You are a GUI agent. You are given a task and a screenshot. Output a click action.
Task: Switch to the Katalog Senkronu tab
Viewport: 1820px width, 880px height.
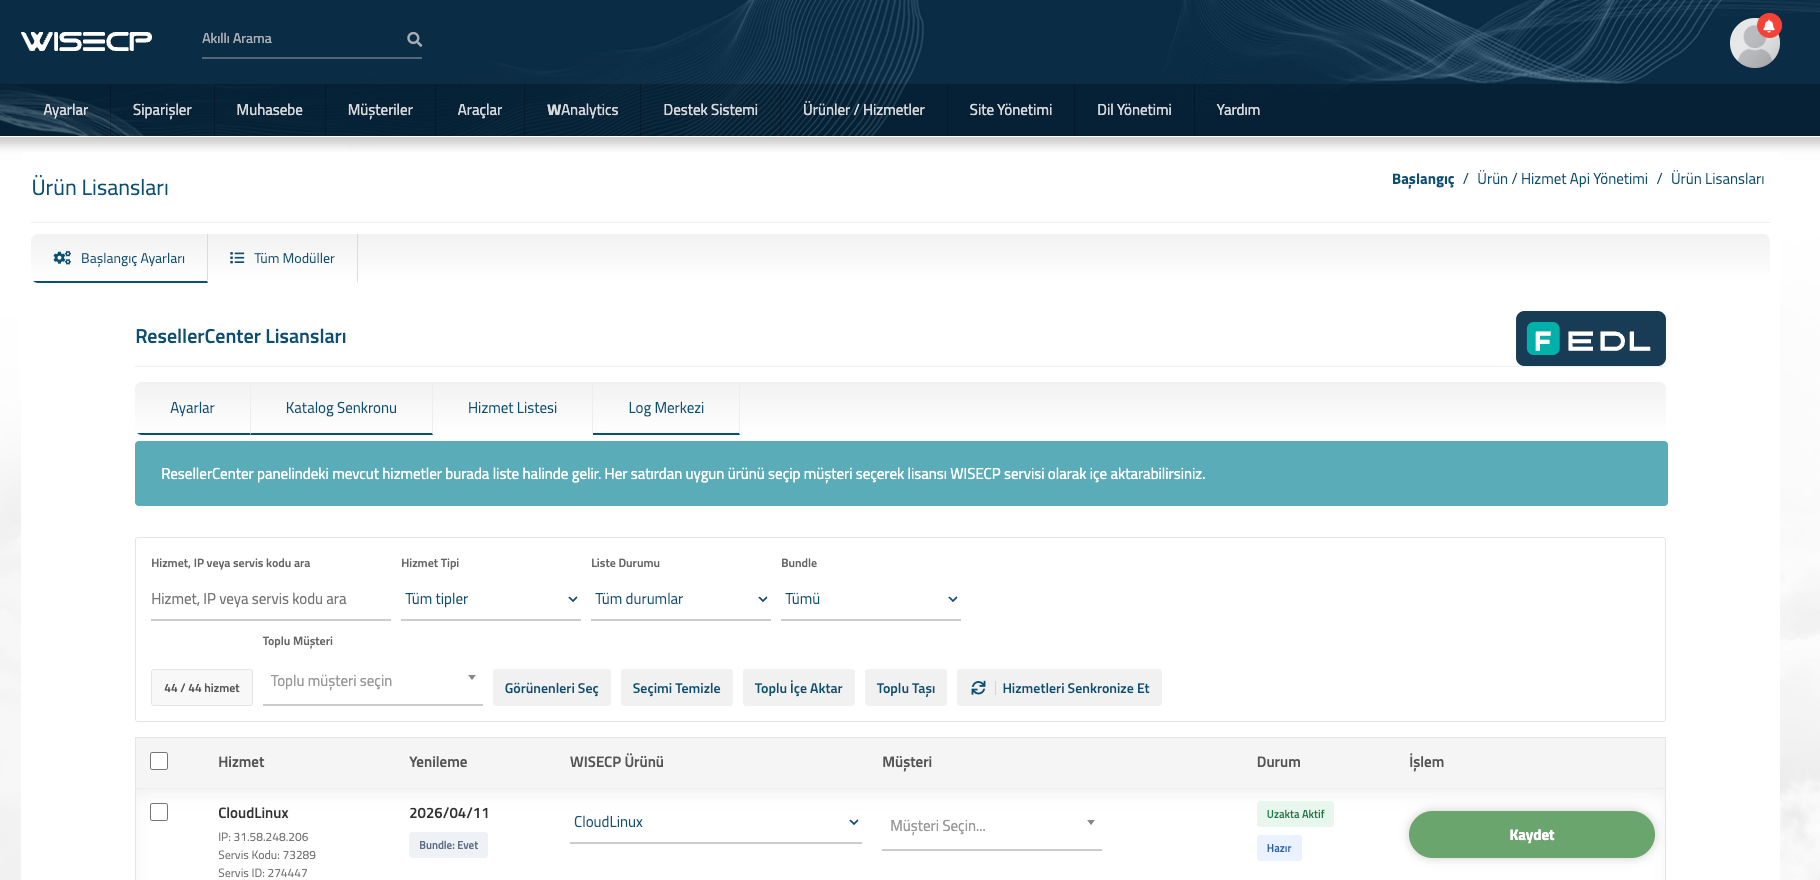click(341, 408)
